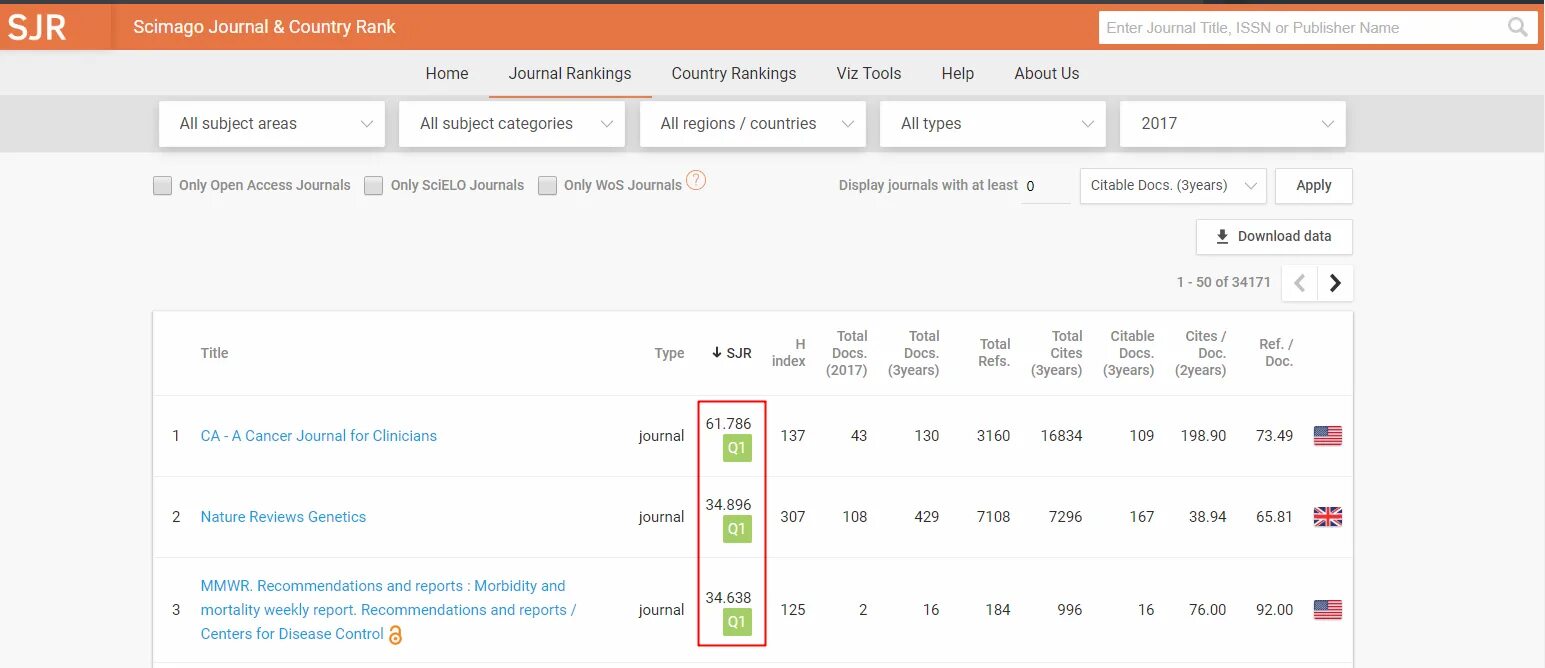1545x668 pixels.
Task: Open the Help menu item
Action: 958,73
